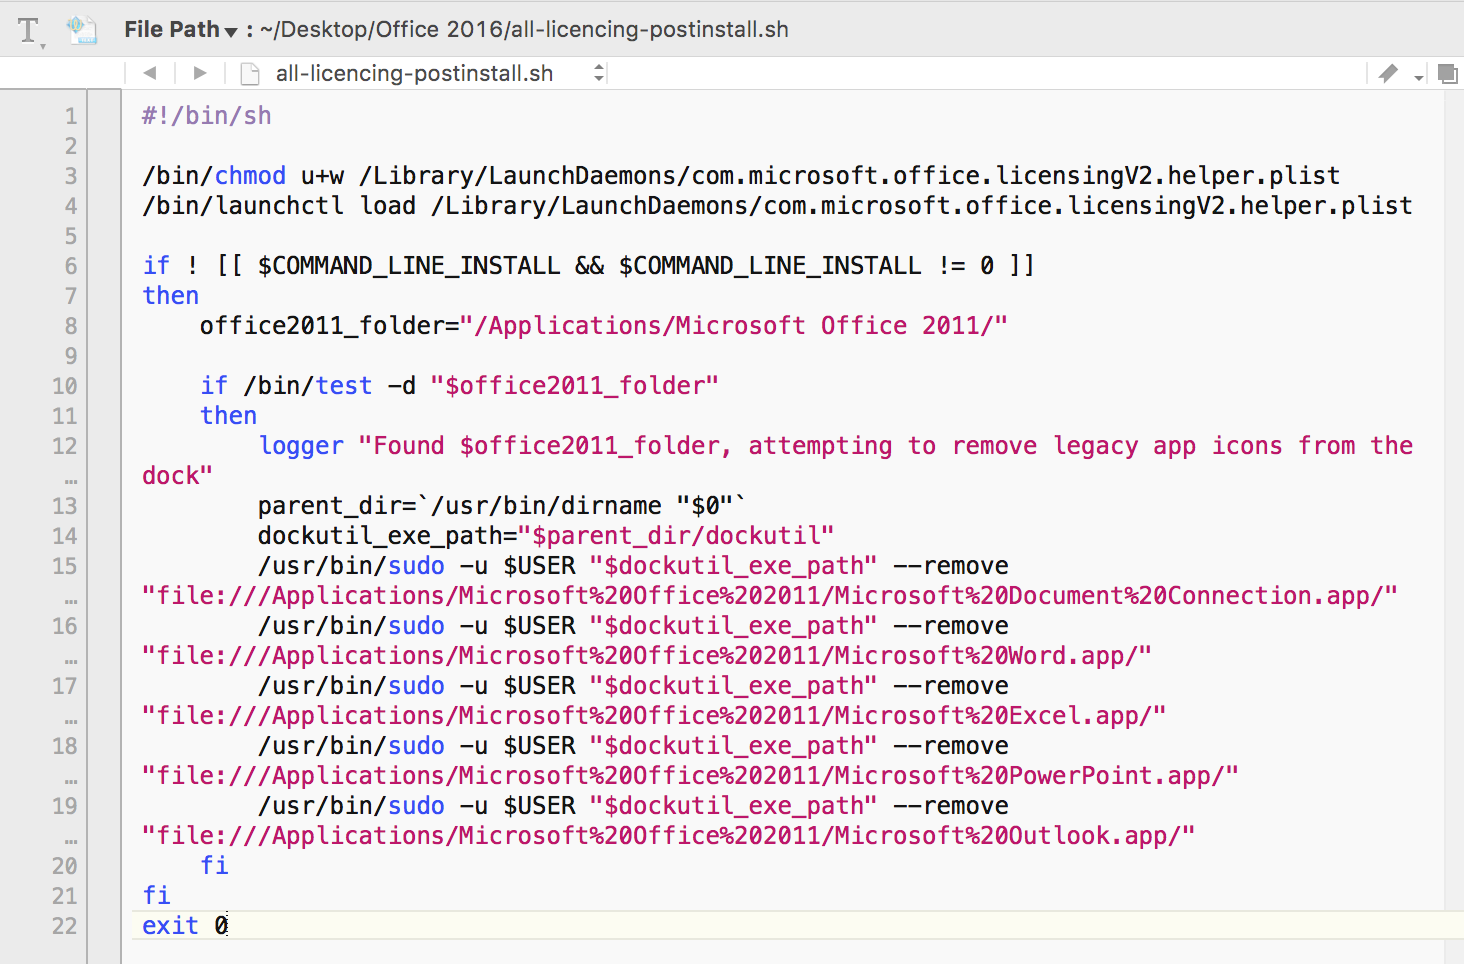Image resolution: width=1464 pixels, height=964 pixels.
Task: Click parent_dir= on line 13
Action: (337, 506)
